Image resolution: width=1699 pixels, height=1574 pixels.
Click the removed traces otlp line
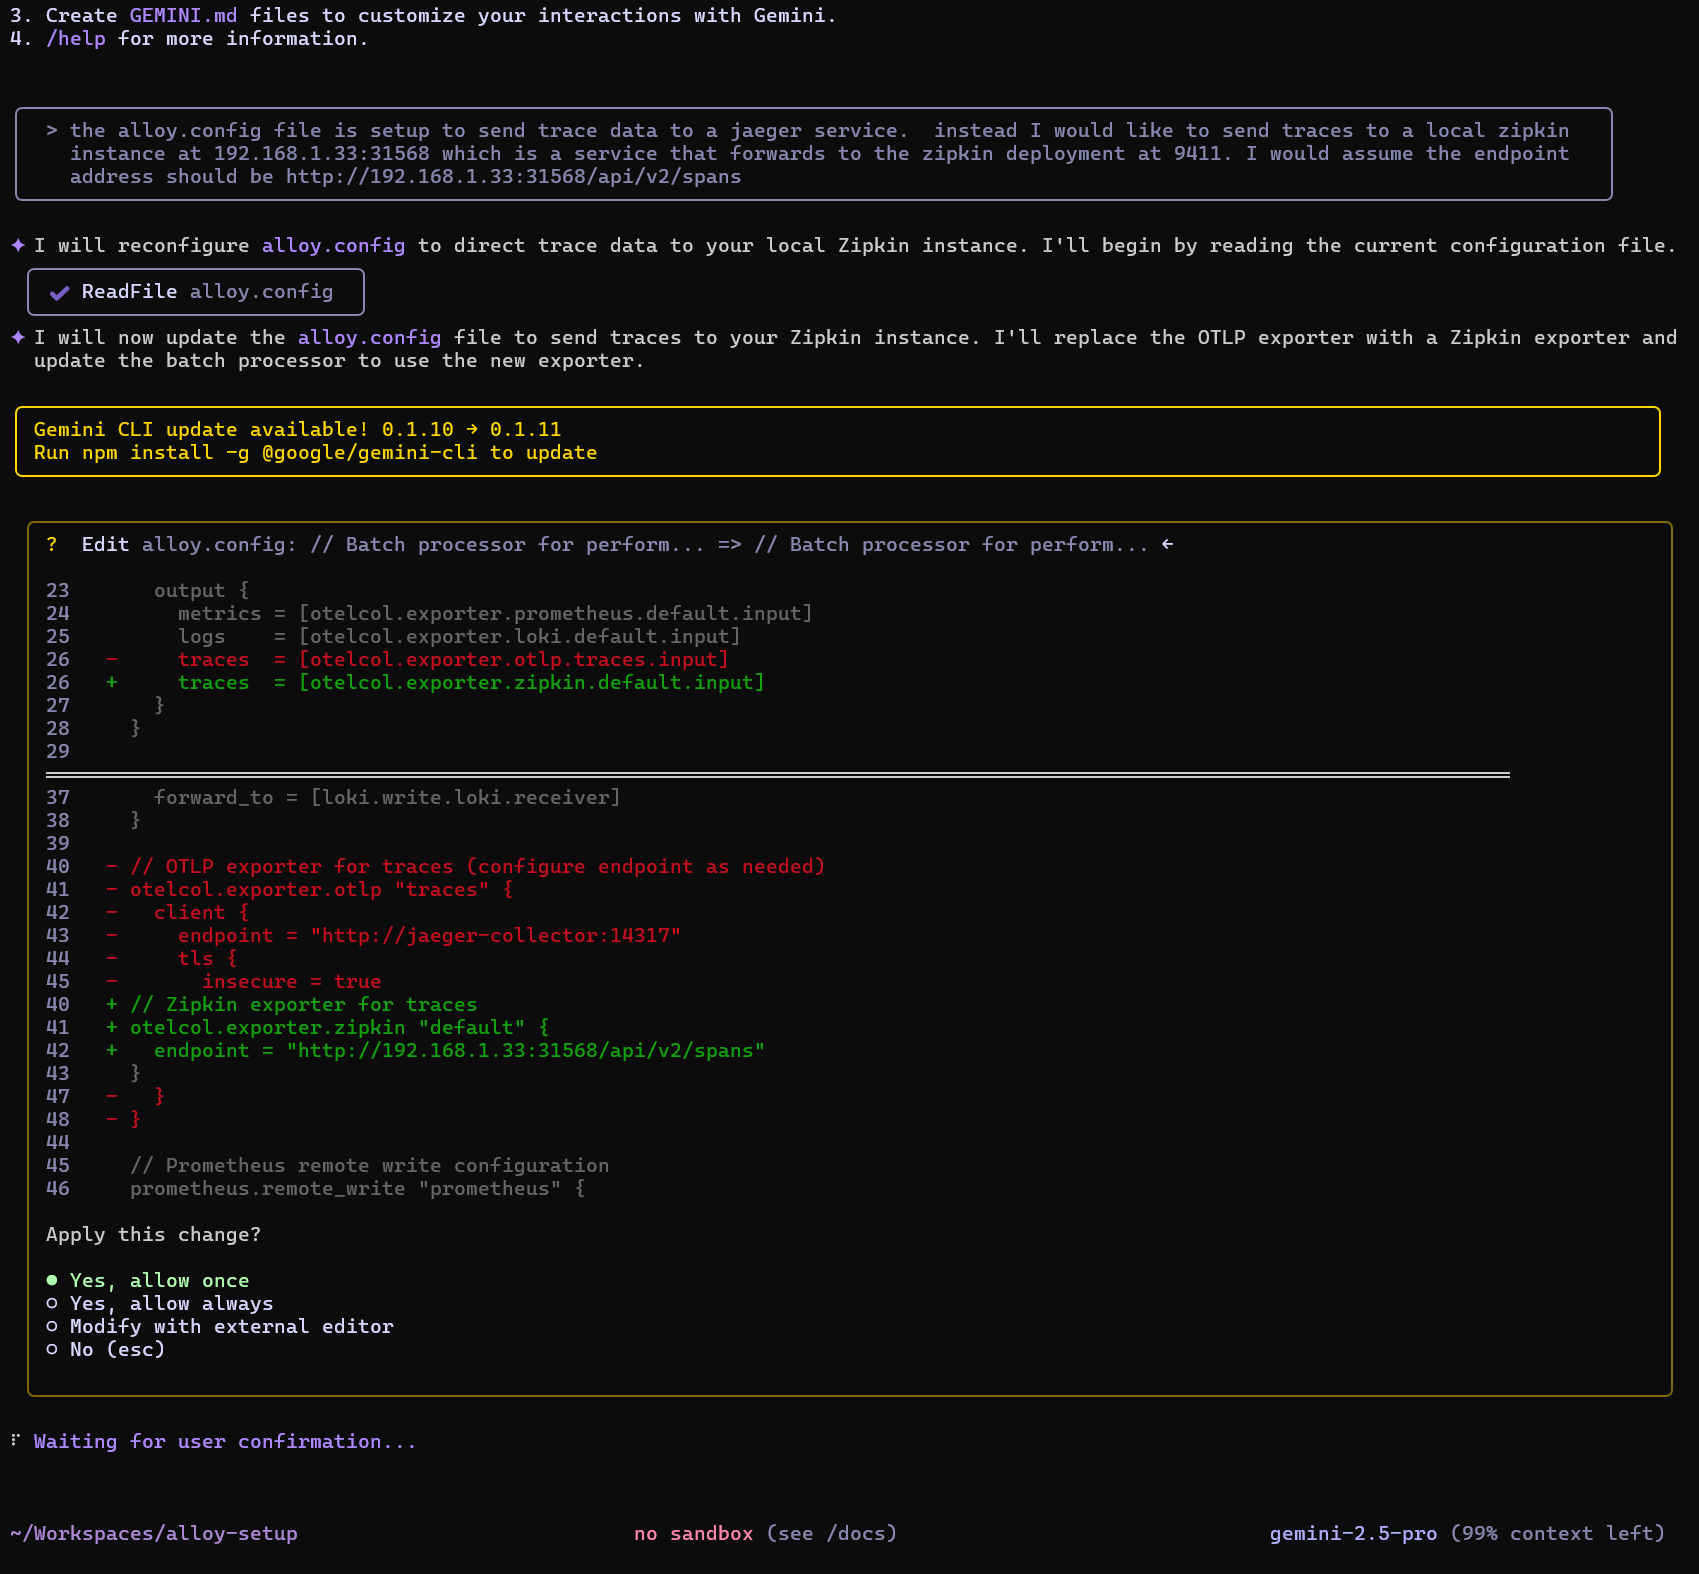point(417,659)
